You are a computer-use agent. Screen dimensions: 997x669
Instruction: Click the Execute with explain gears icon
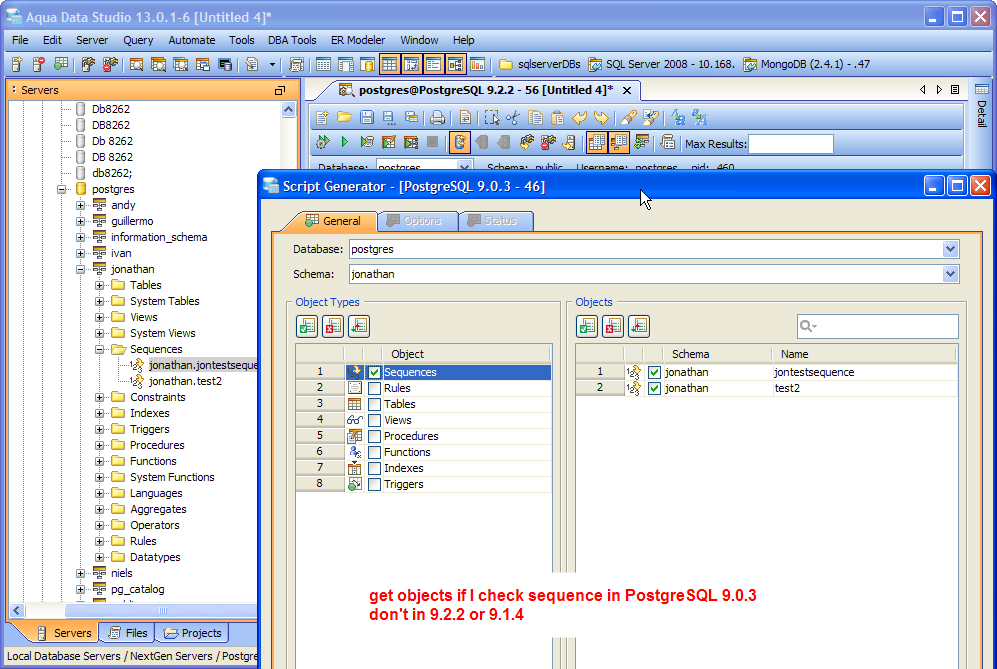322,142
